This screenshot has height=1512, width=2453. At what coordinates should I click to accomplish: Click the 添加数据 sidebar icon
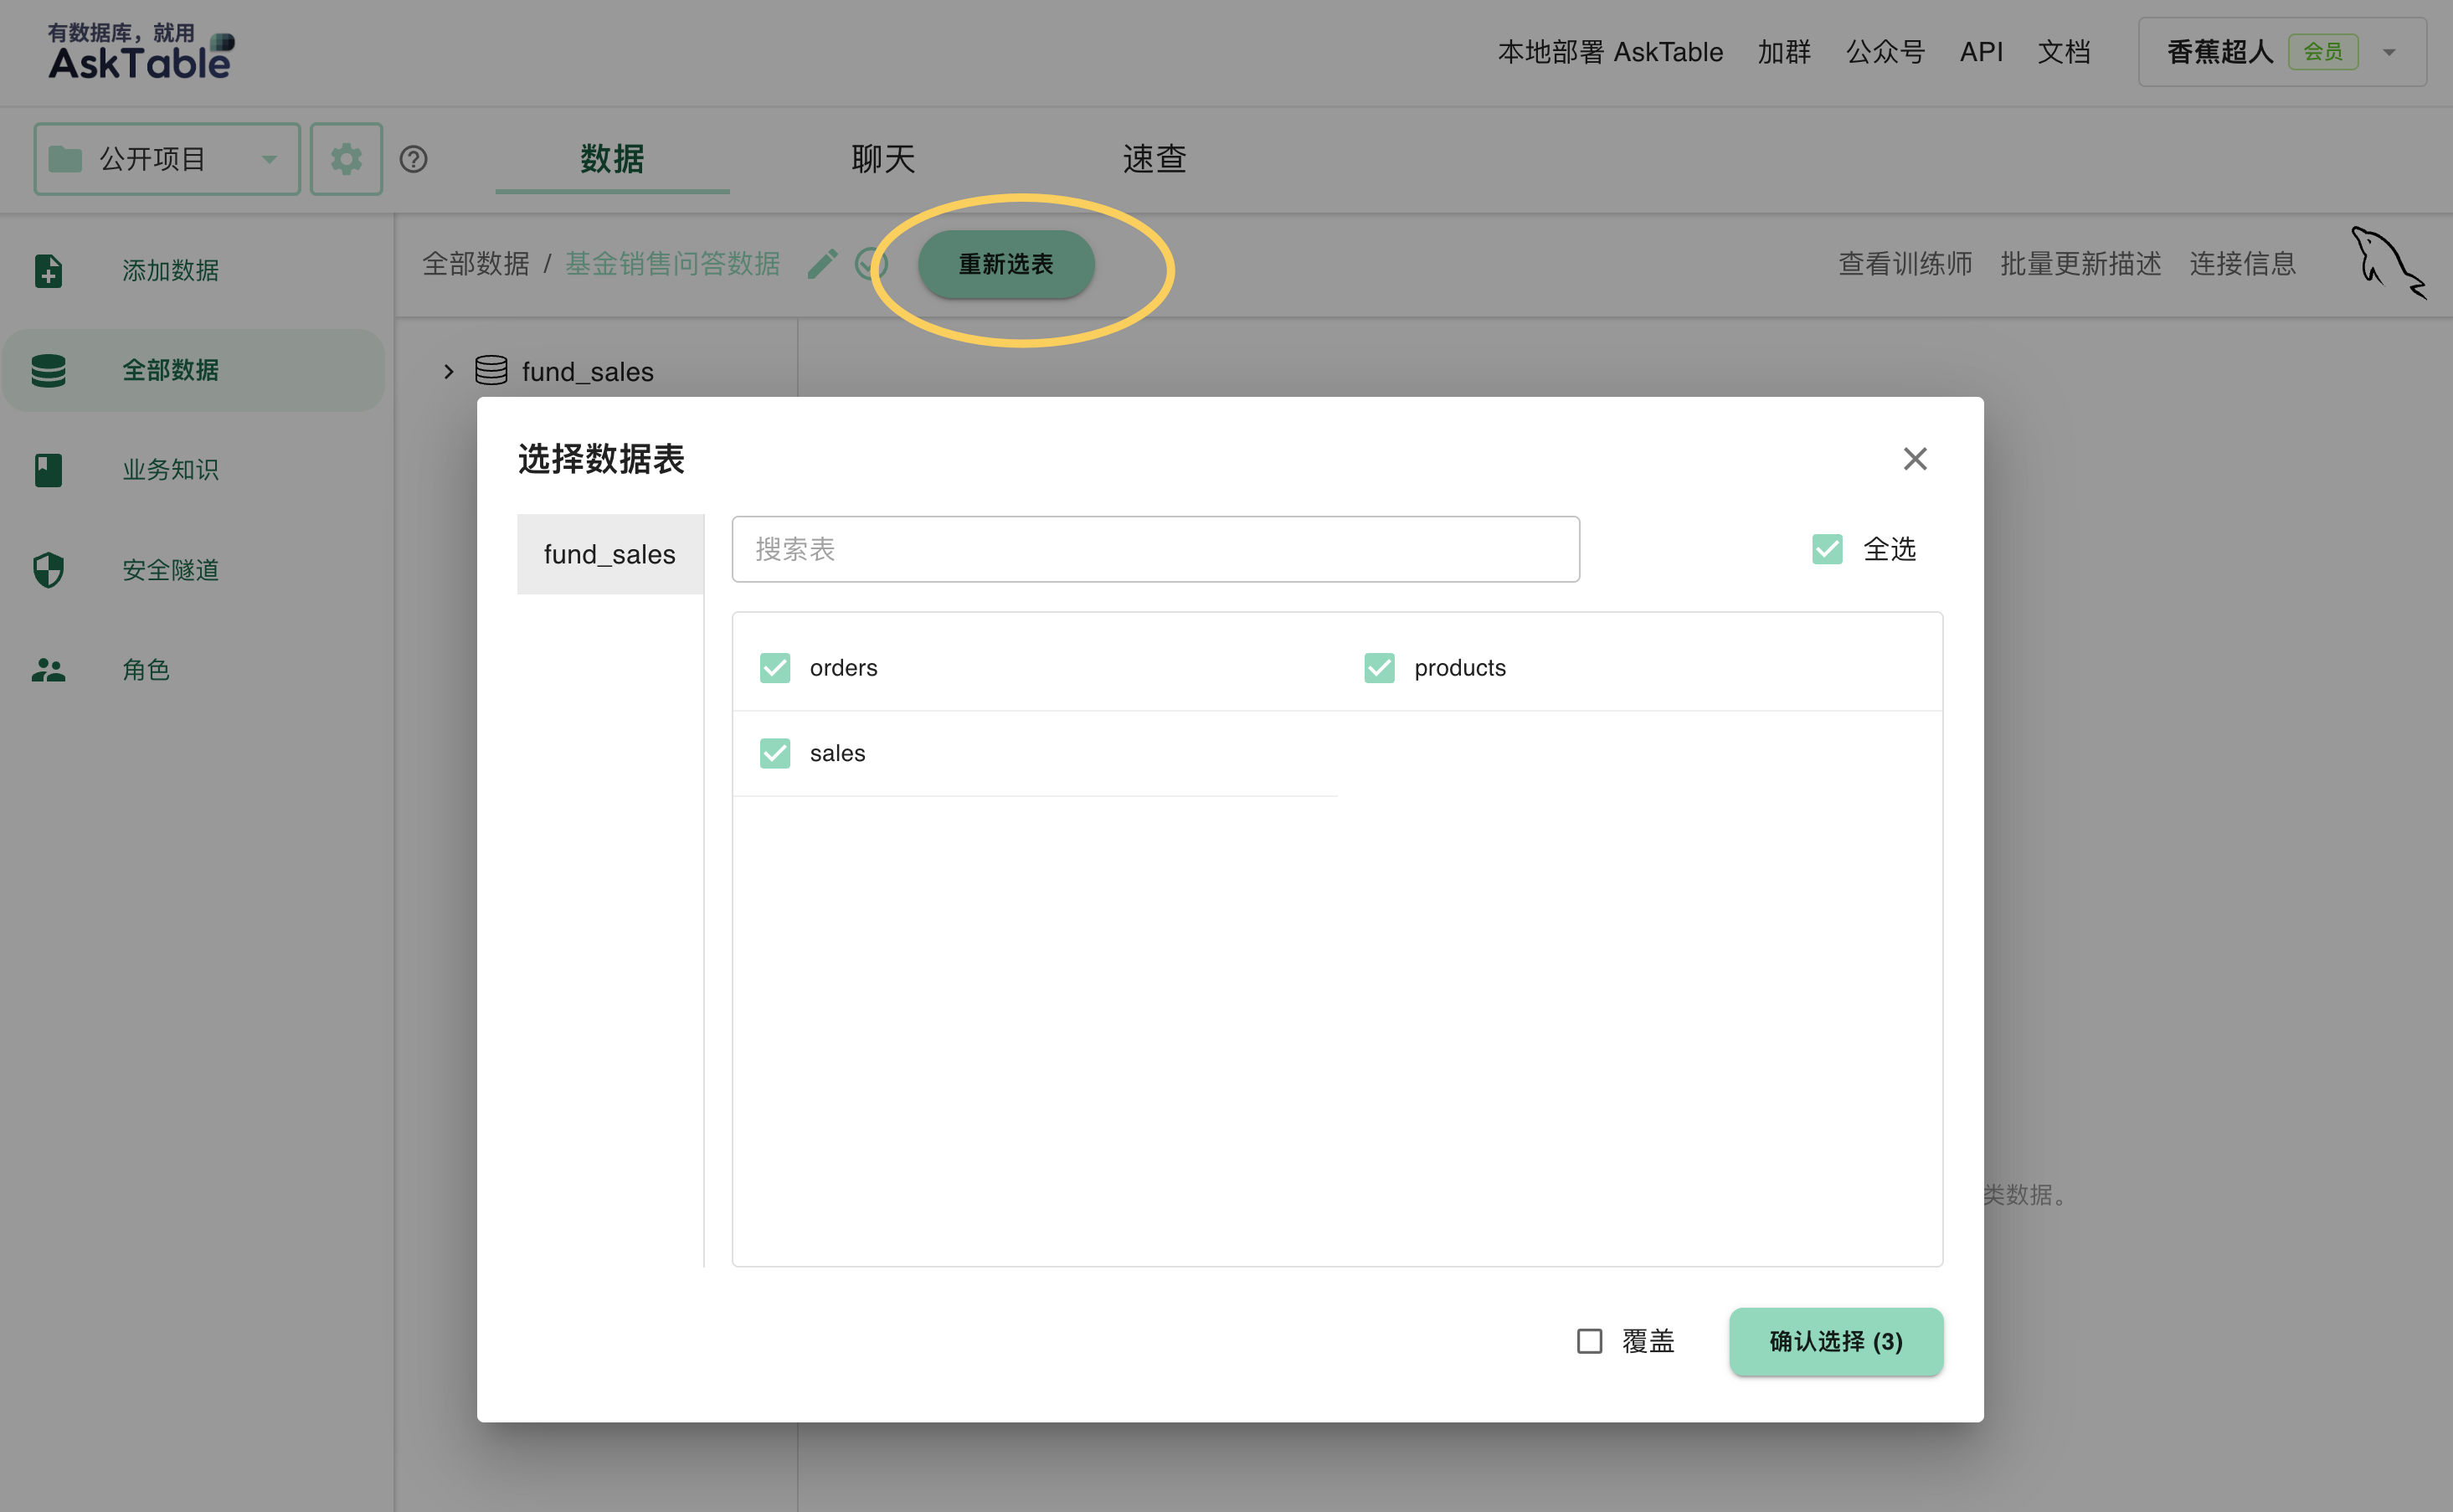[x=49, y=270]
